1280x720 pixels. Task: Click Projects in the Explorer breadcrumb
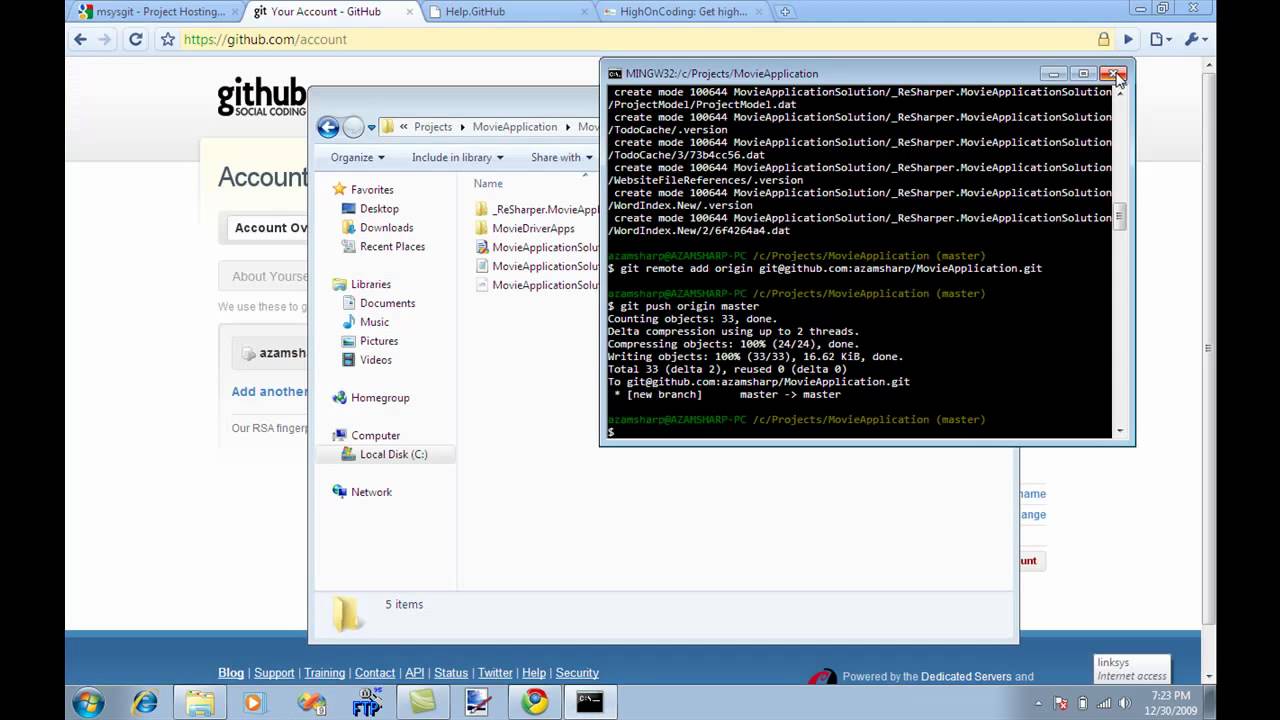click(433, 127)
